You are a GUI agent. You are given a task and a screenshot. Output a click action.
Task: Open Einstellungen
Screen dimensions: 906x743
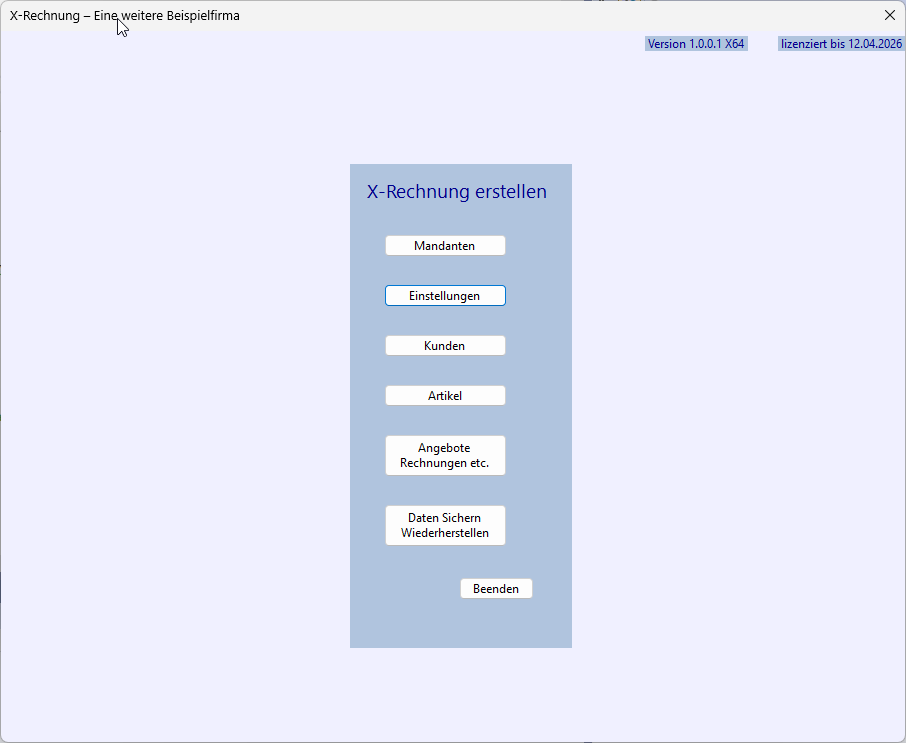point(445,296)
